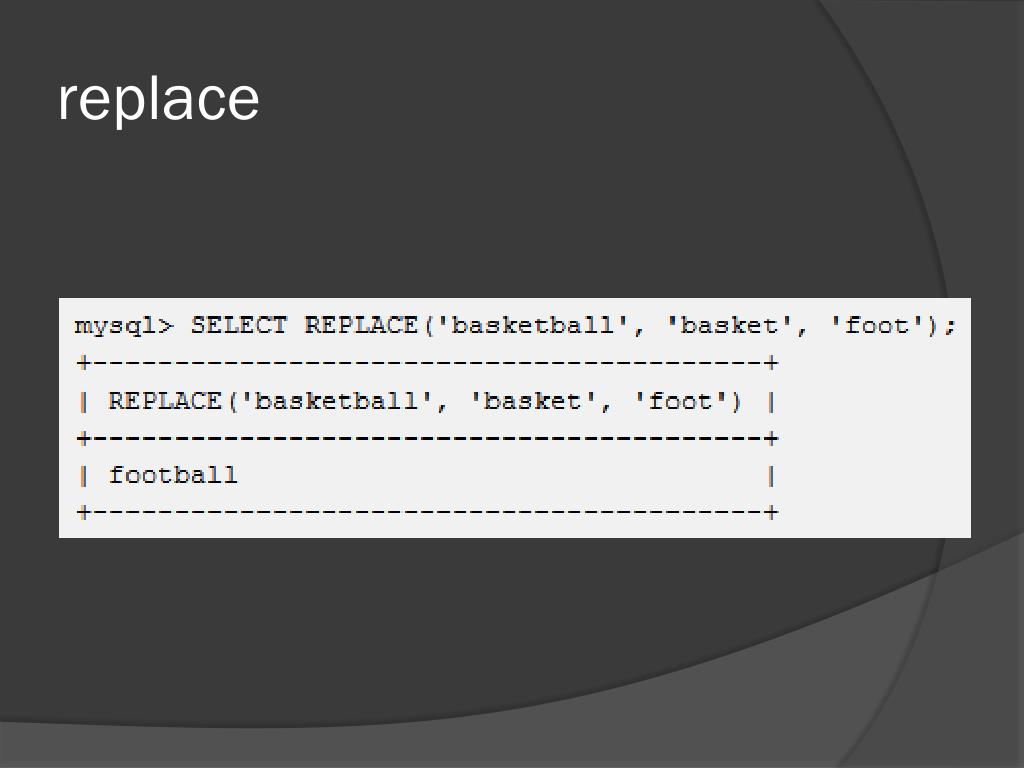Click the top border line of result table

[x=427, y=362]
